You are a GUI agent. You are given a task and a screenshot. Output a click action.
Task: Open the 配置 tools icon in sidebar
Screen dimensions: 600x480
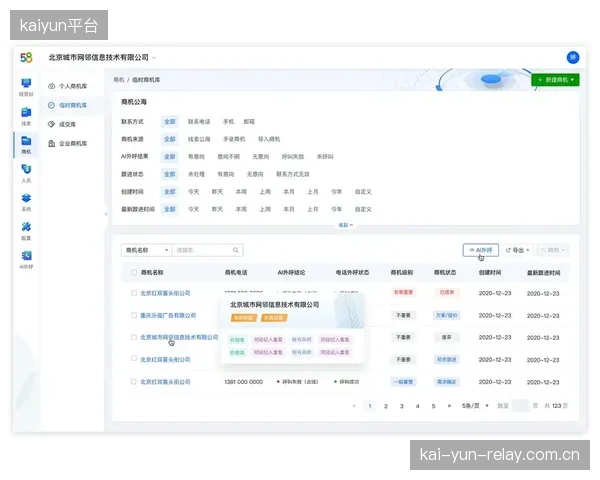point(26,227)
